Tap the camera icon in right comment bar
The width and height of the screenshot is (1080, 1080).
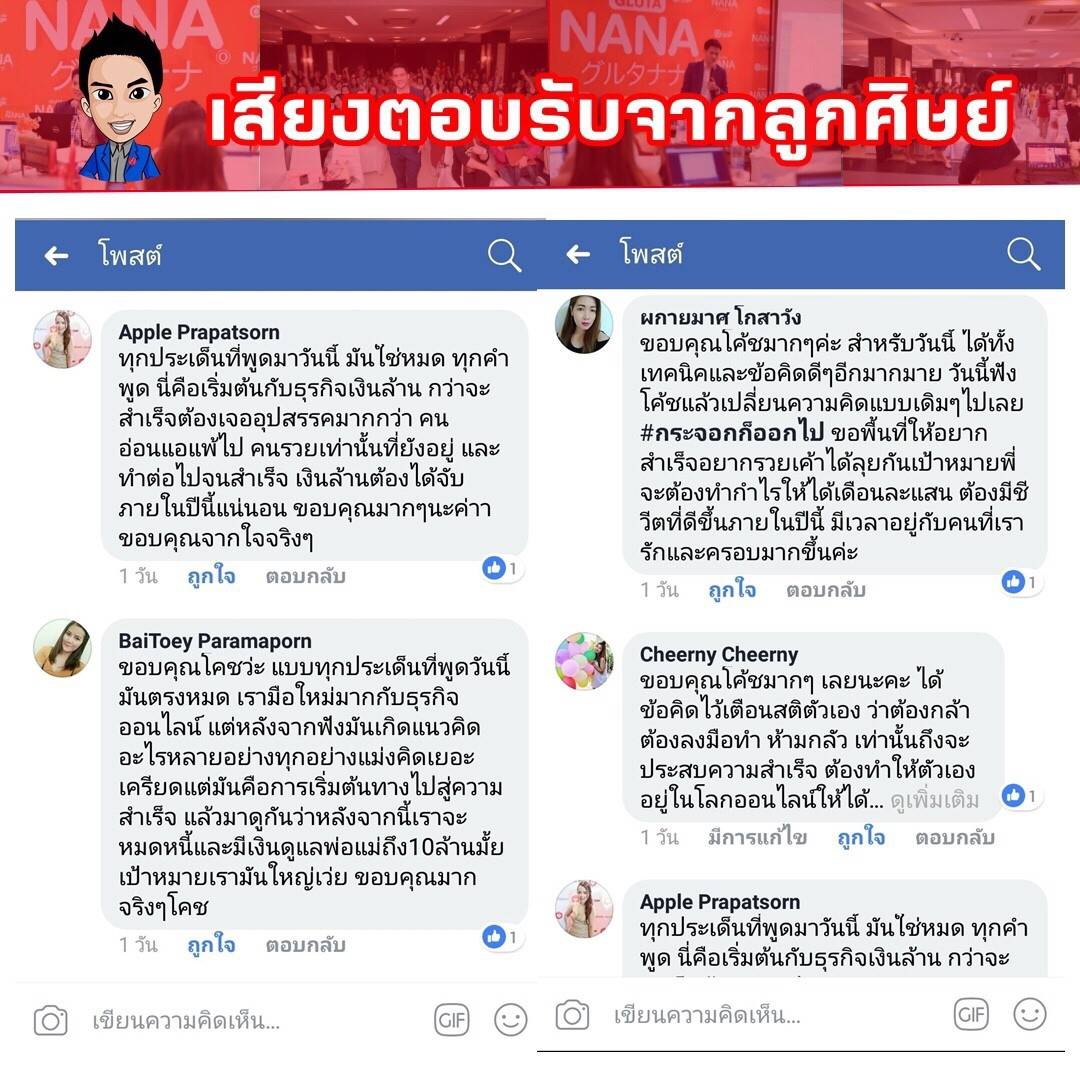point(572,1015)
